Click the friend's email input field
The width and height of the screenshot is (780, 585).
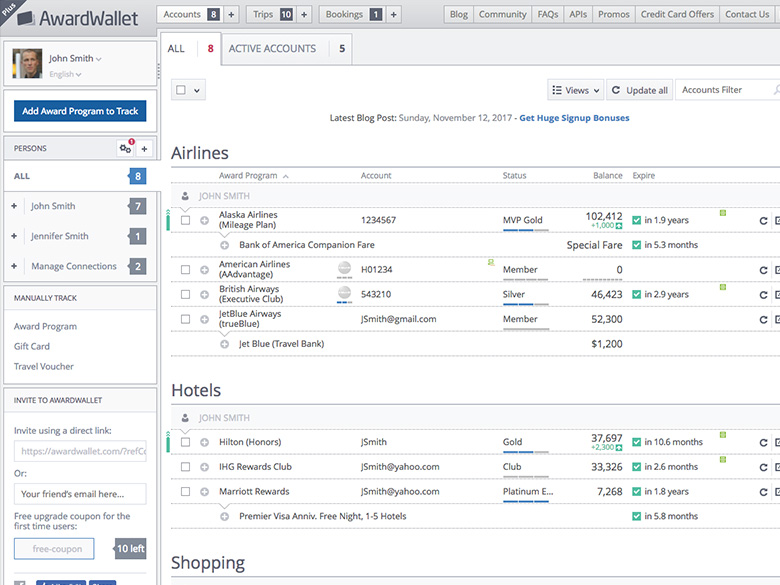click(80, 494)
